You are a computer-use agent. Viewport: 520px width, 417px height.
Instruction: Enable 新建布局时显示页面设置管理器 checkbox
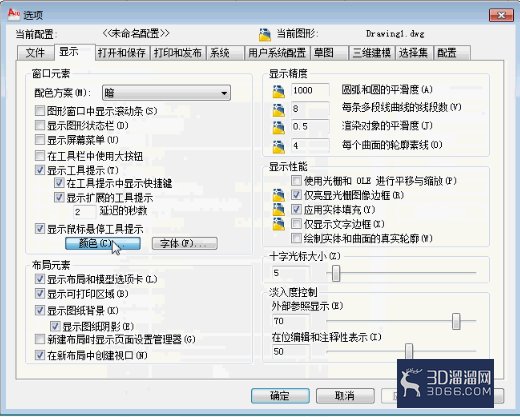tap(40, 339)
